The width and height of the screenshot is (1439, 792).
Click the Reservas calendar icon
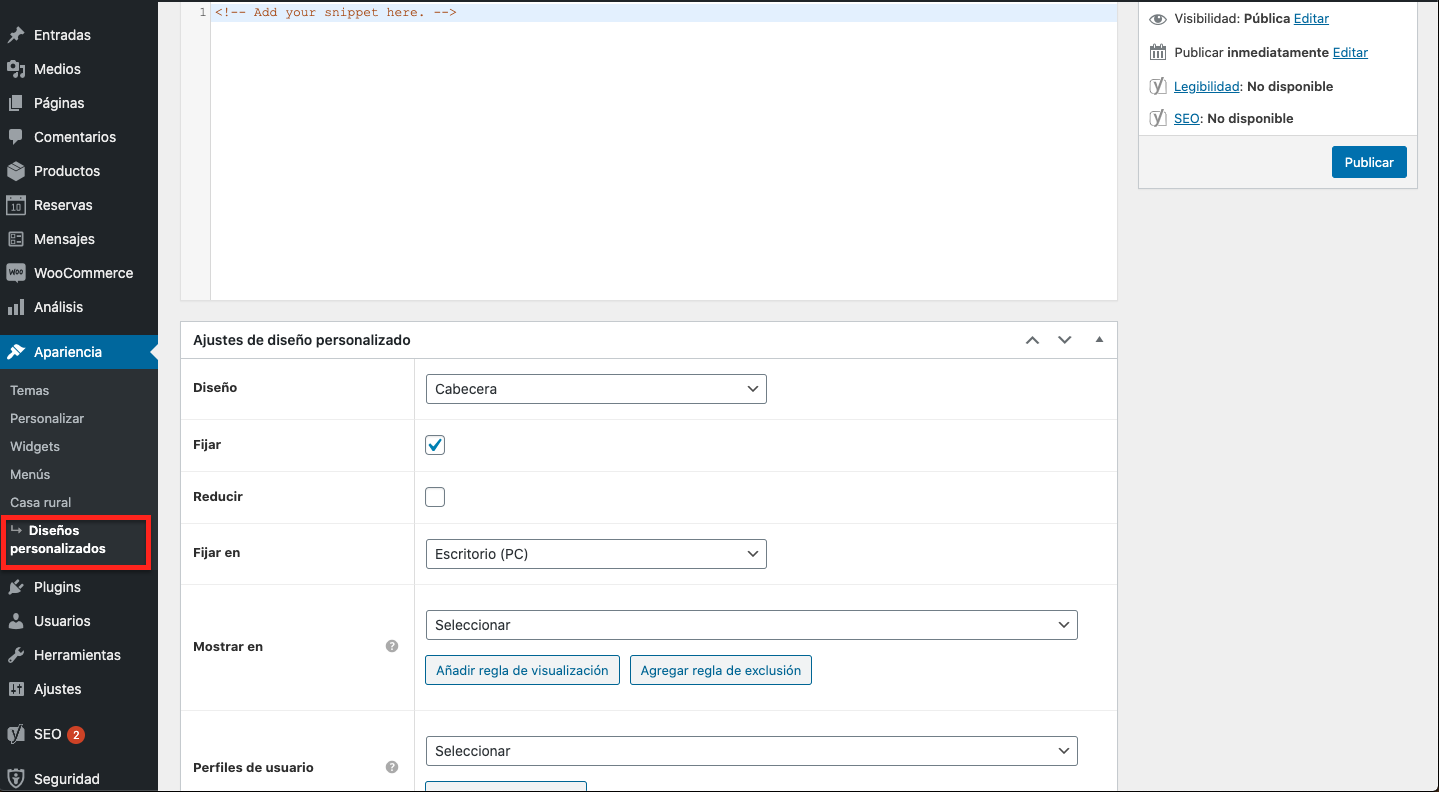(16, 205)
